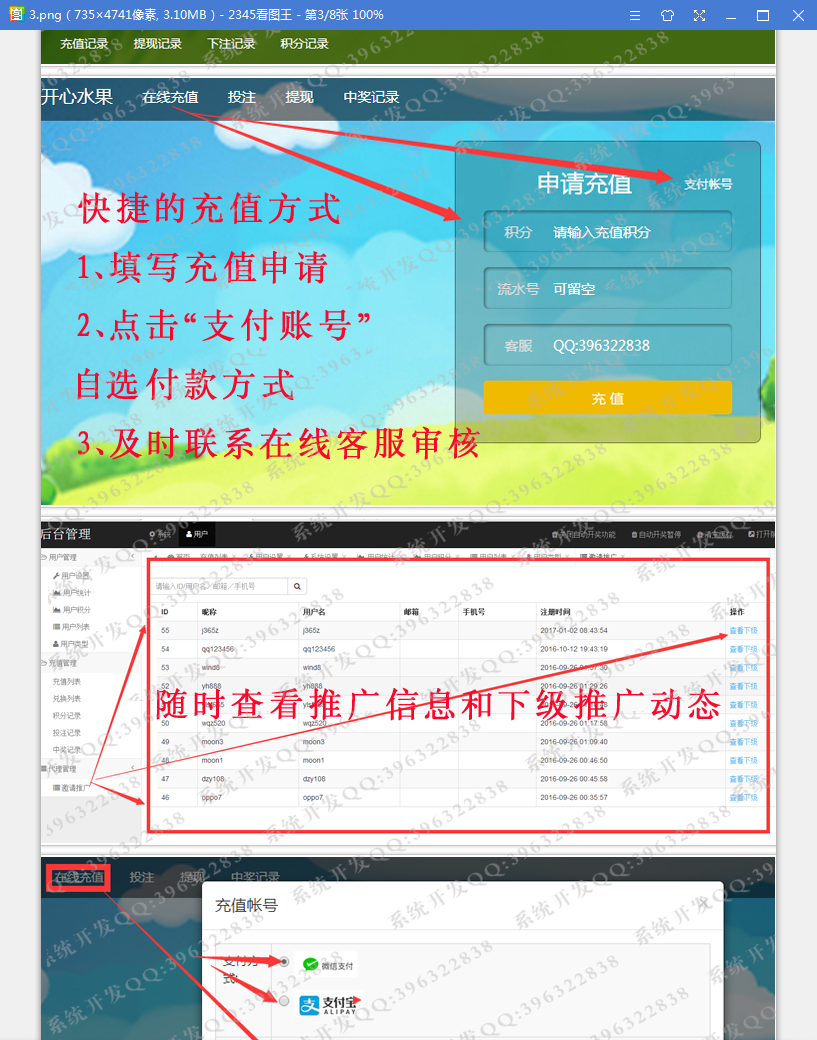
Task: Close the 充值帐号 dialog with the X
Action: (x=704, y=903)
